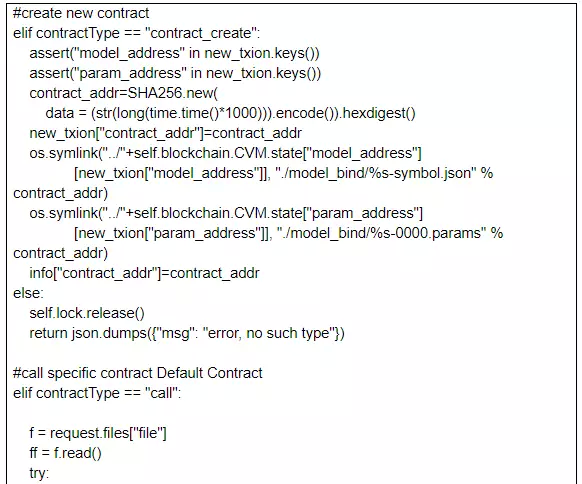This screenshot has width=582, height=484.
Task: Click the info["contract_addr"] assignment line
Action: pos(144,274)
